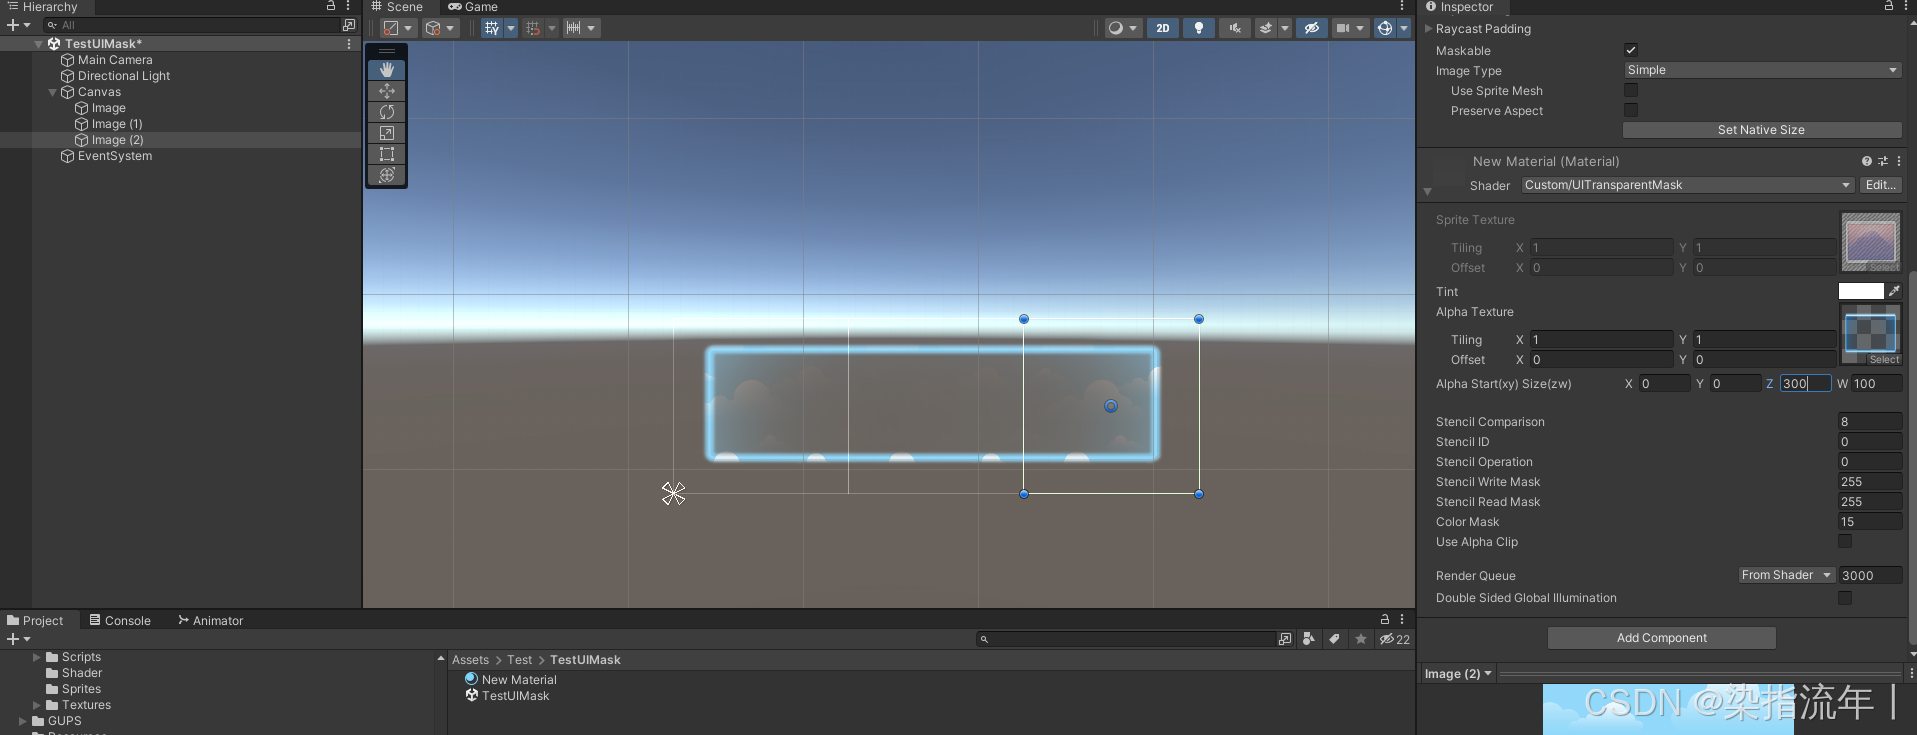Open Scene view more options menu
The width and height of the screenshot is (1917, 735).
[1402, 6]
